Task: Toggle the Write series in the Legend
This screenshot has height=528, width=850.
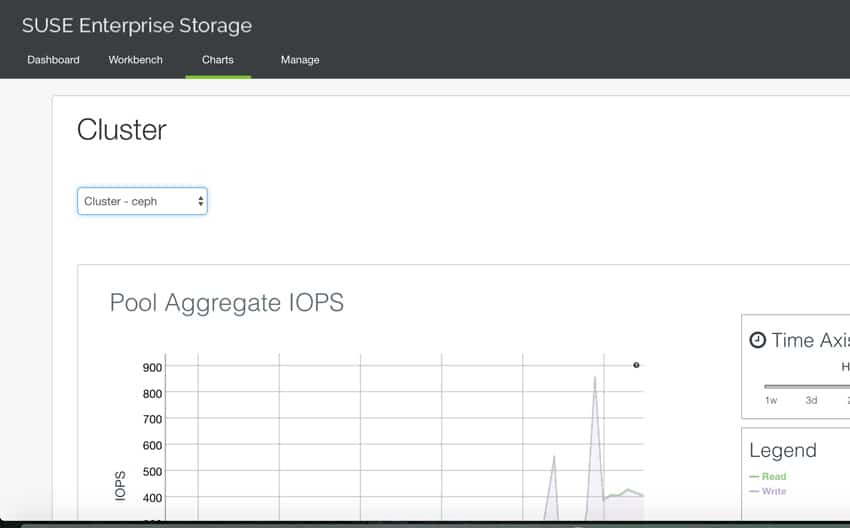Action: tap(774, 491)
